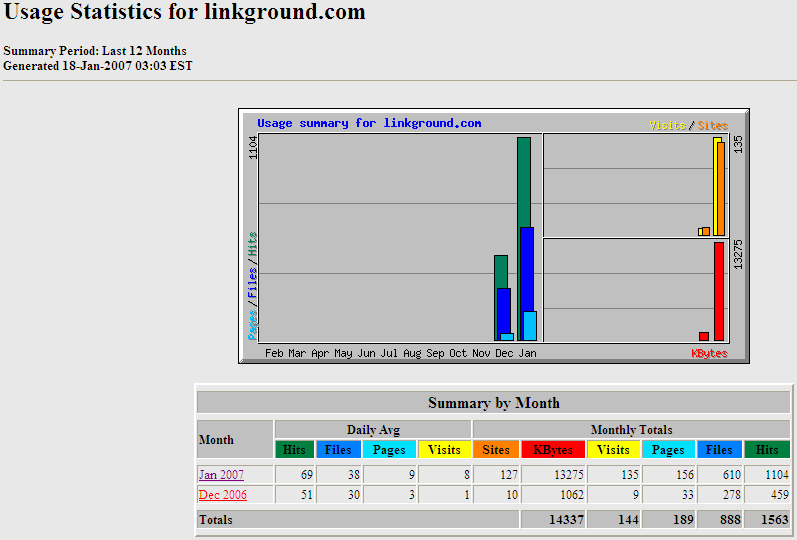Click the blue Files daily average header
This screenshot has height=540, width=797.
[339, 450]
